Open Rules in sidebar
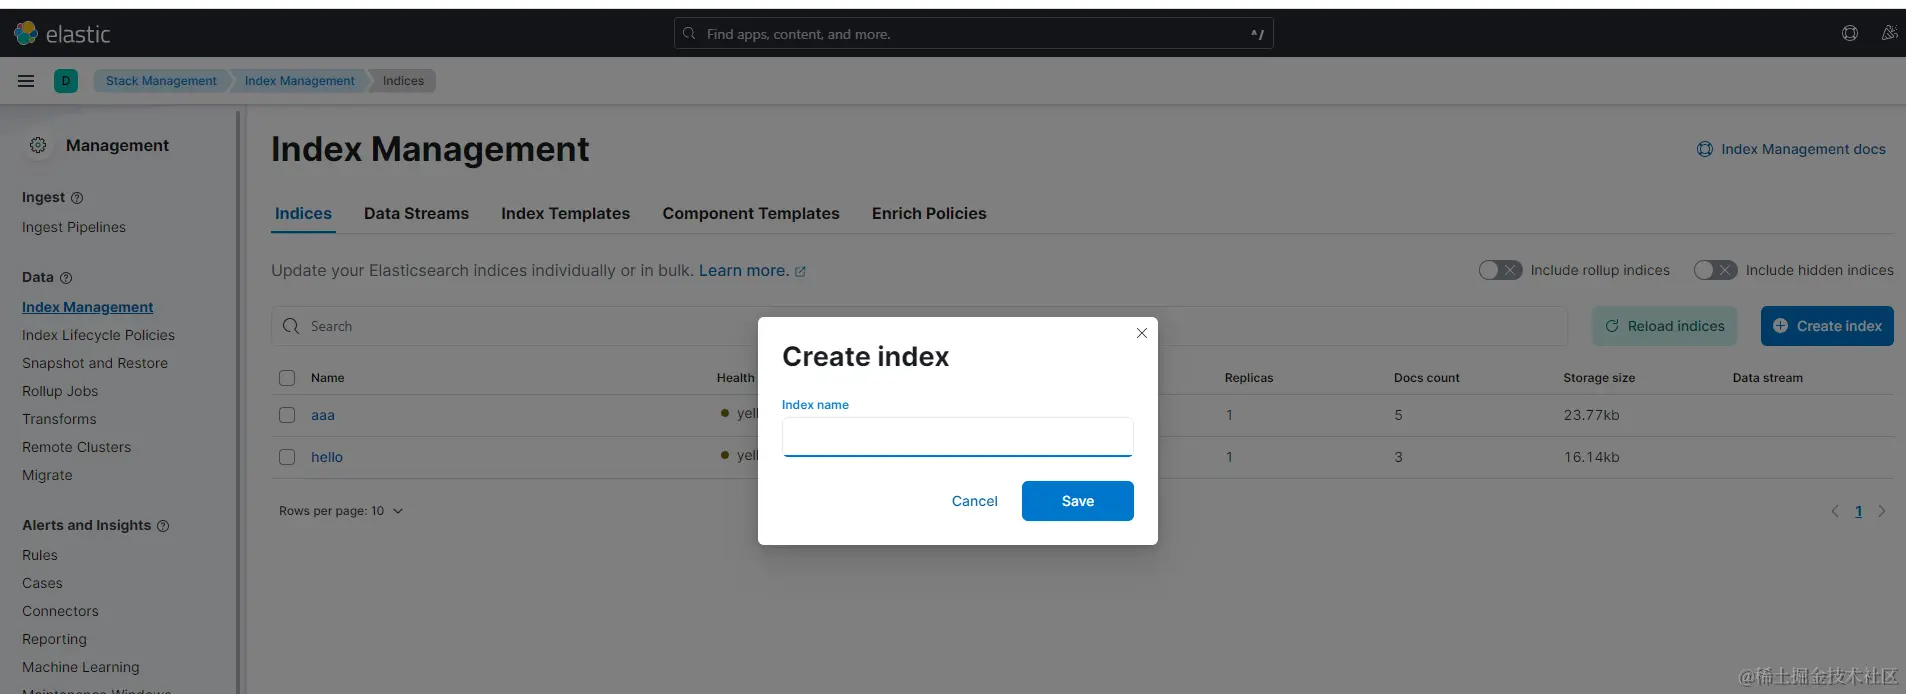Image resolution: width=1906 pixels, height=694 pixels. [x=40, y=555]
